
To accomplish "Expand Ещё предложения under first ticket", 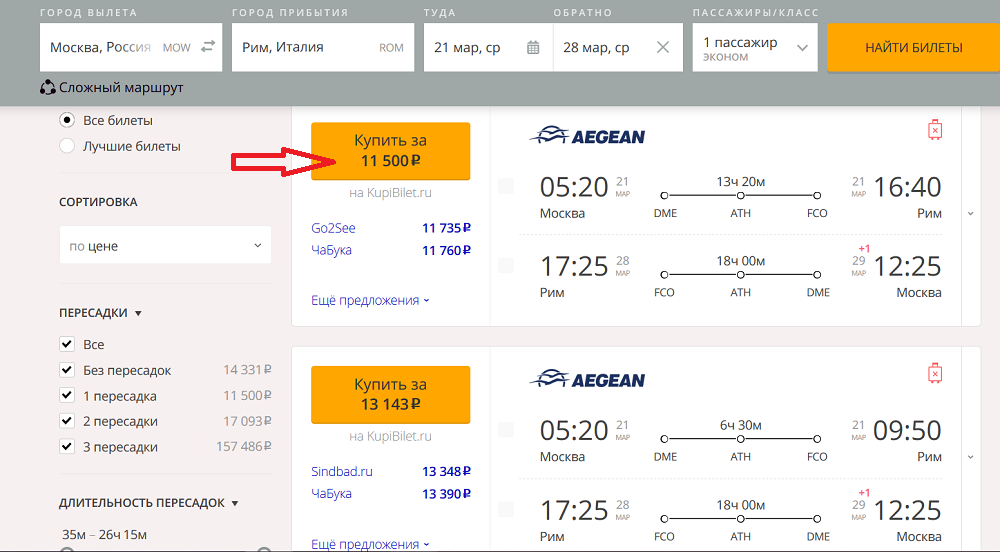I will (371, 300).
